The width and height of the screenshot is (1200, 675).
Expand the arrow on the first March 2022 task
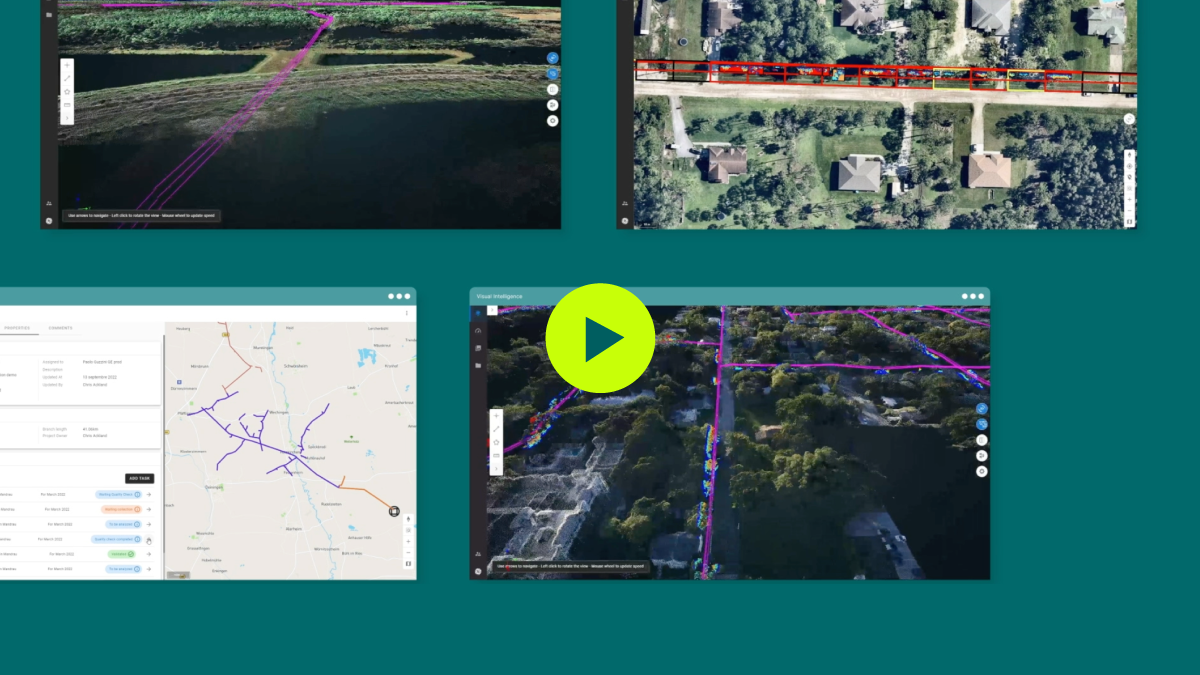tap(148, 494)
